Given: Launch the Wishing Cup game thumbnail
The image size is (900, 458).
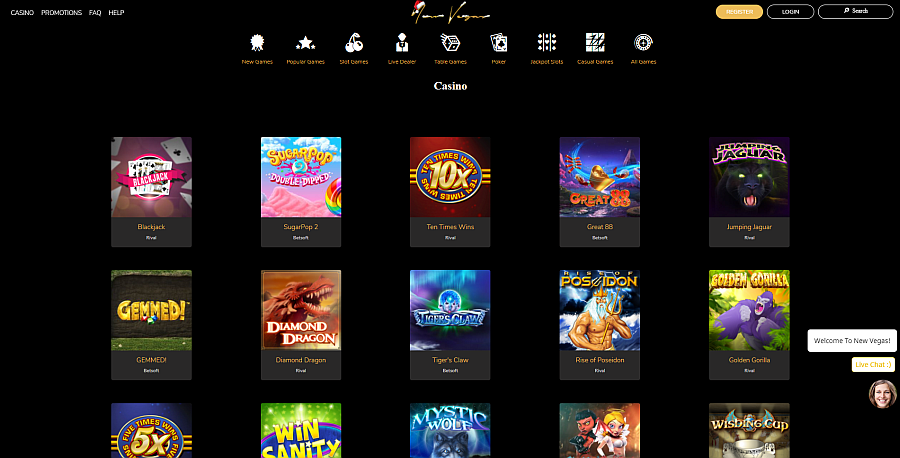Looking at the screenshot, I should (749, 430).
